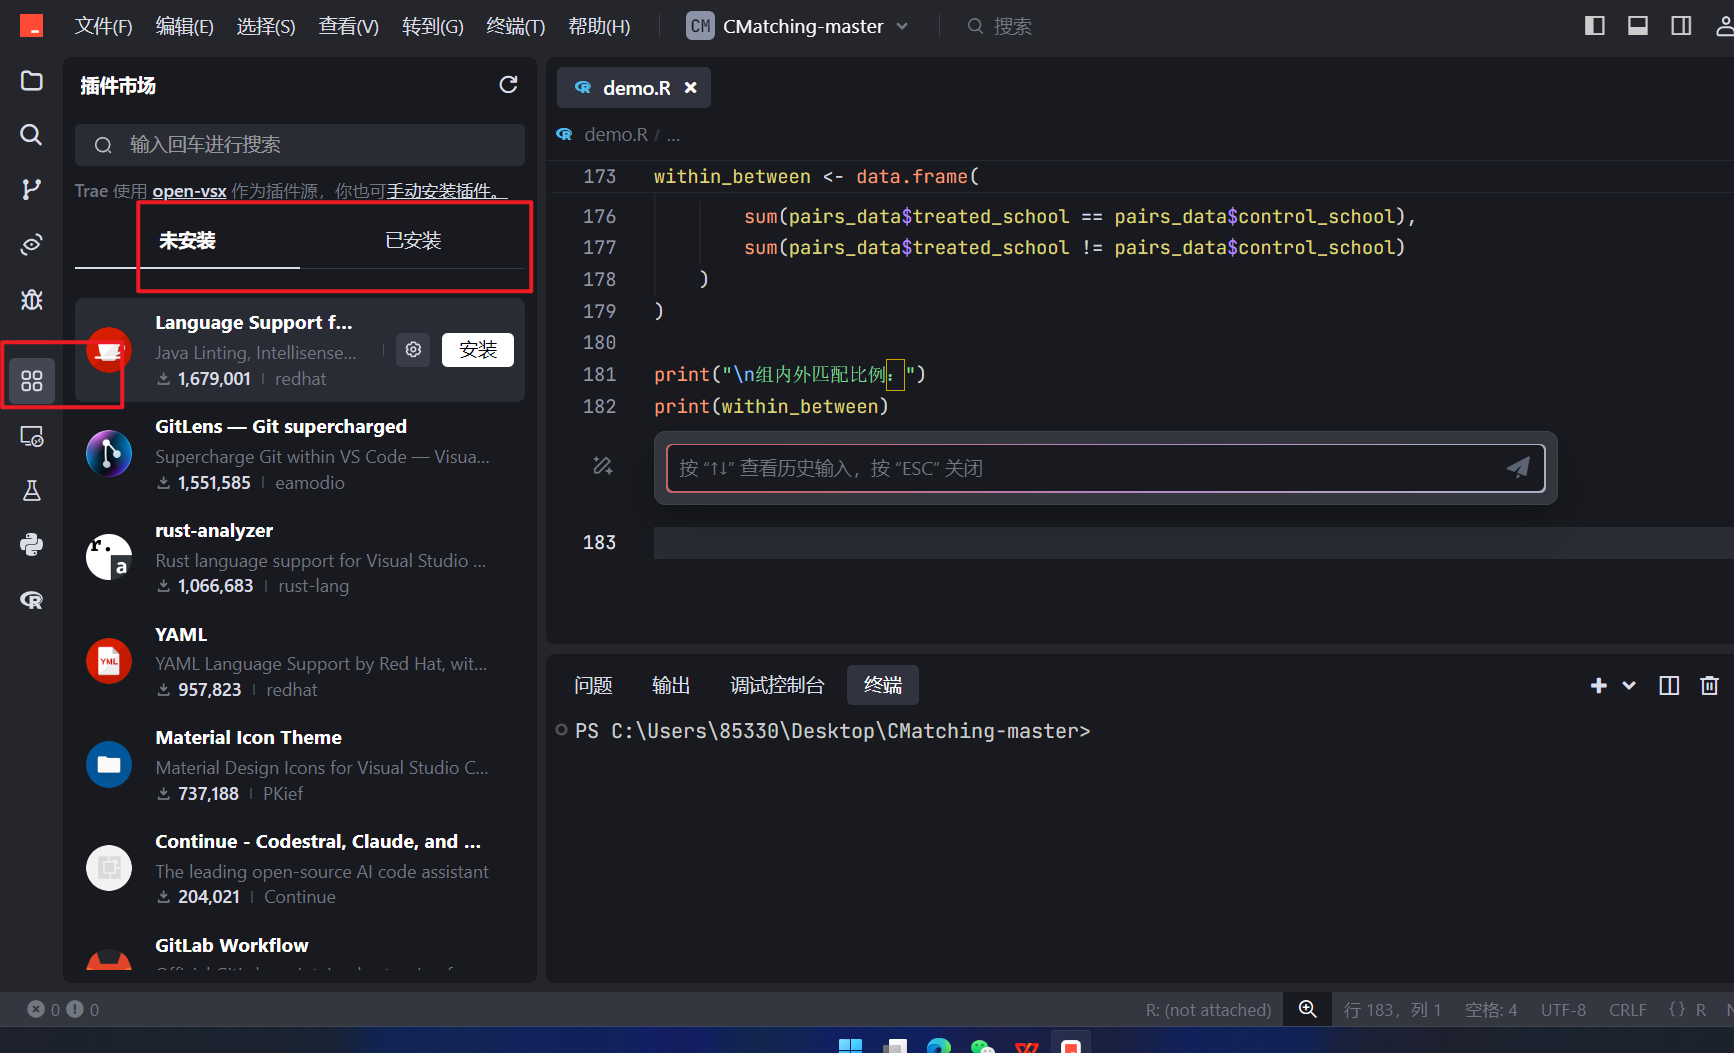1734x1053 pixels.
Task: Toggle the primary sidebar layout button
Action: click(1595, 26)
